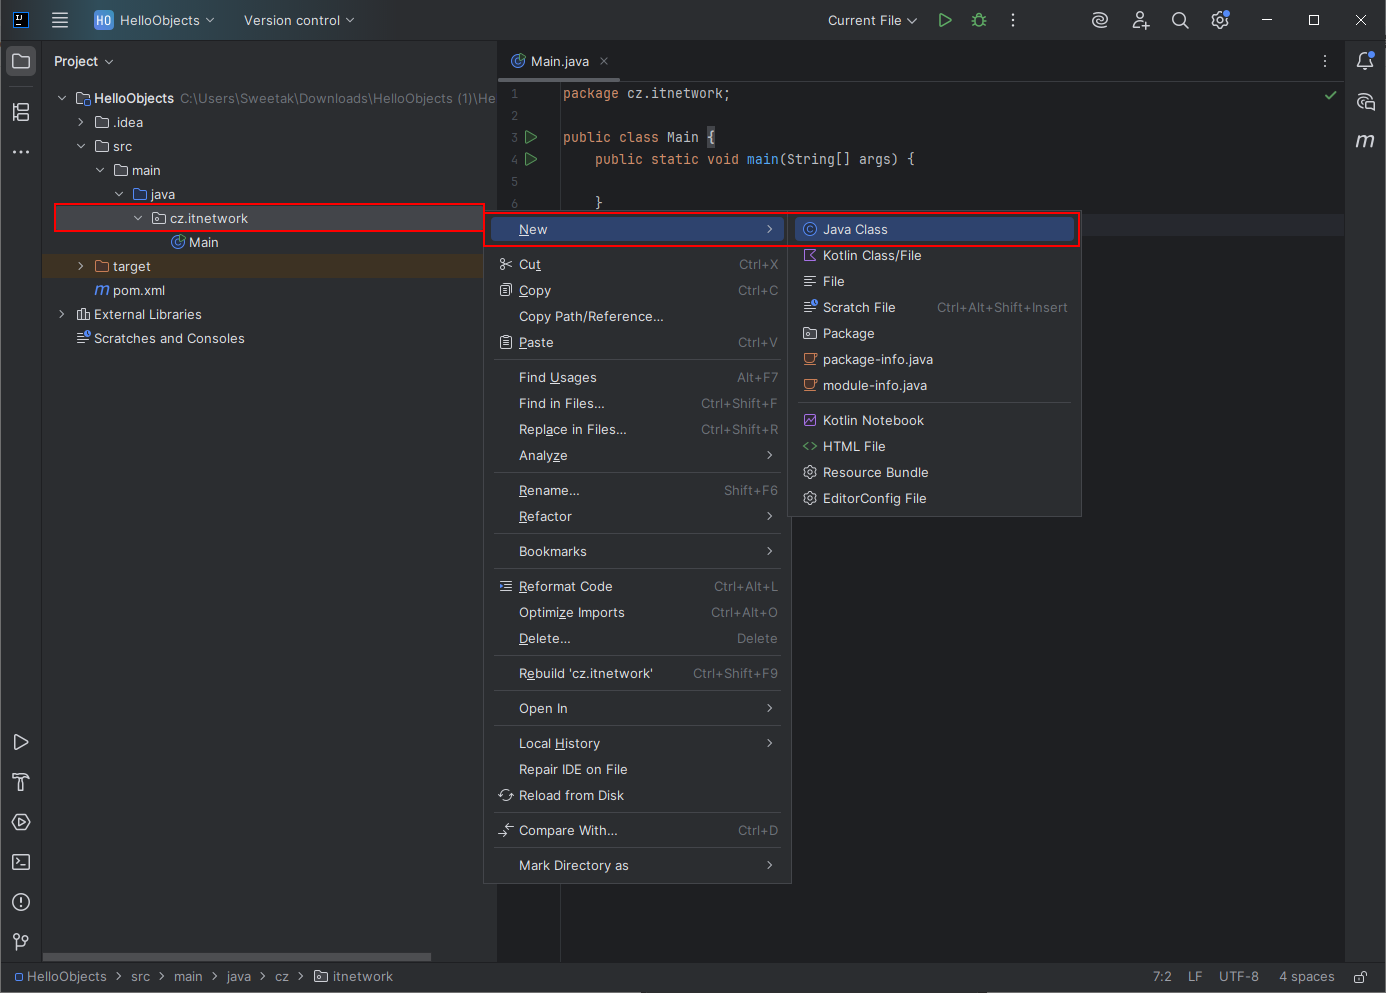Open the Services tool window icon

point(21,822)
